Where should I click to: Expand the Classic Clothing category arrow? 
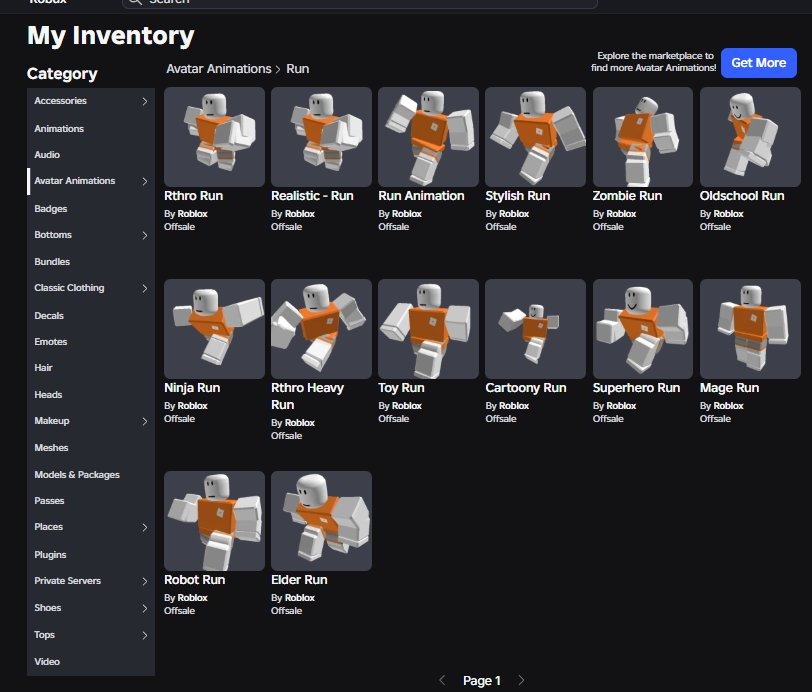pyautogui.click(x=144, y=289)
